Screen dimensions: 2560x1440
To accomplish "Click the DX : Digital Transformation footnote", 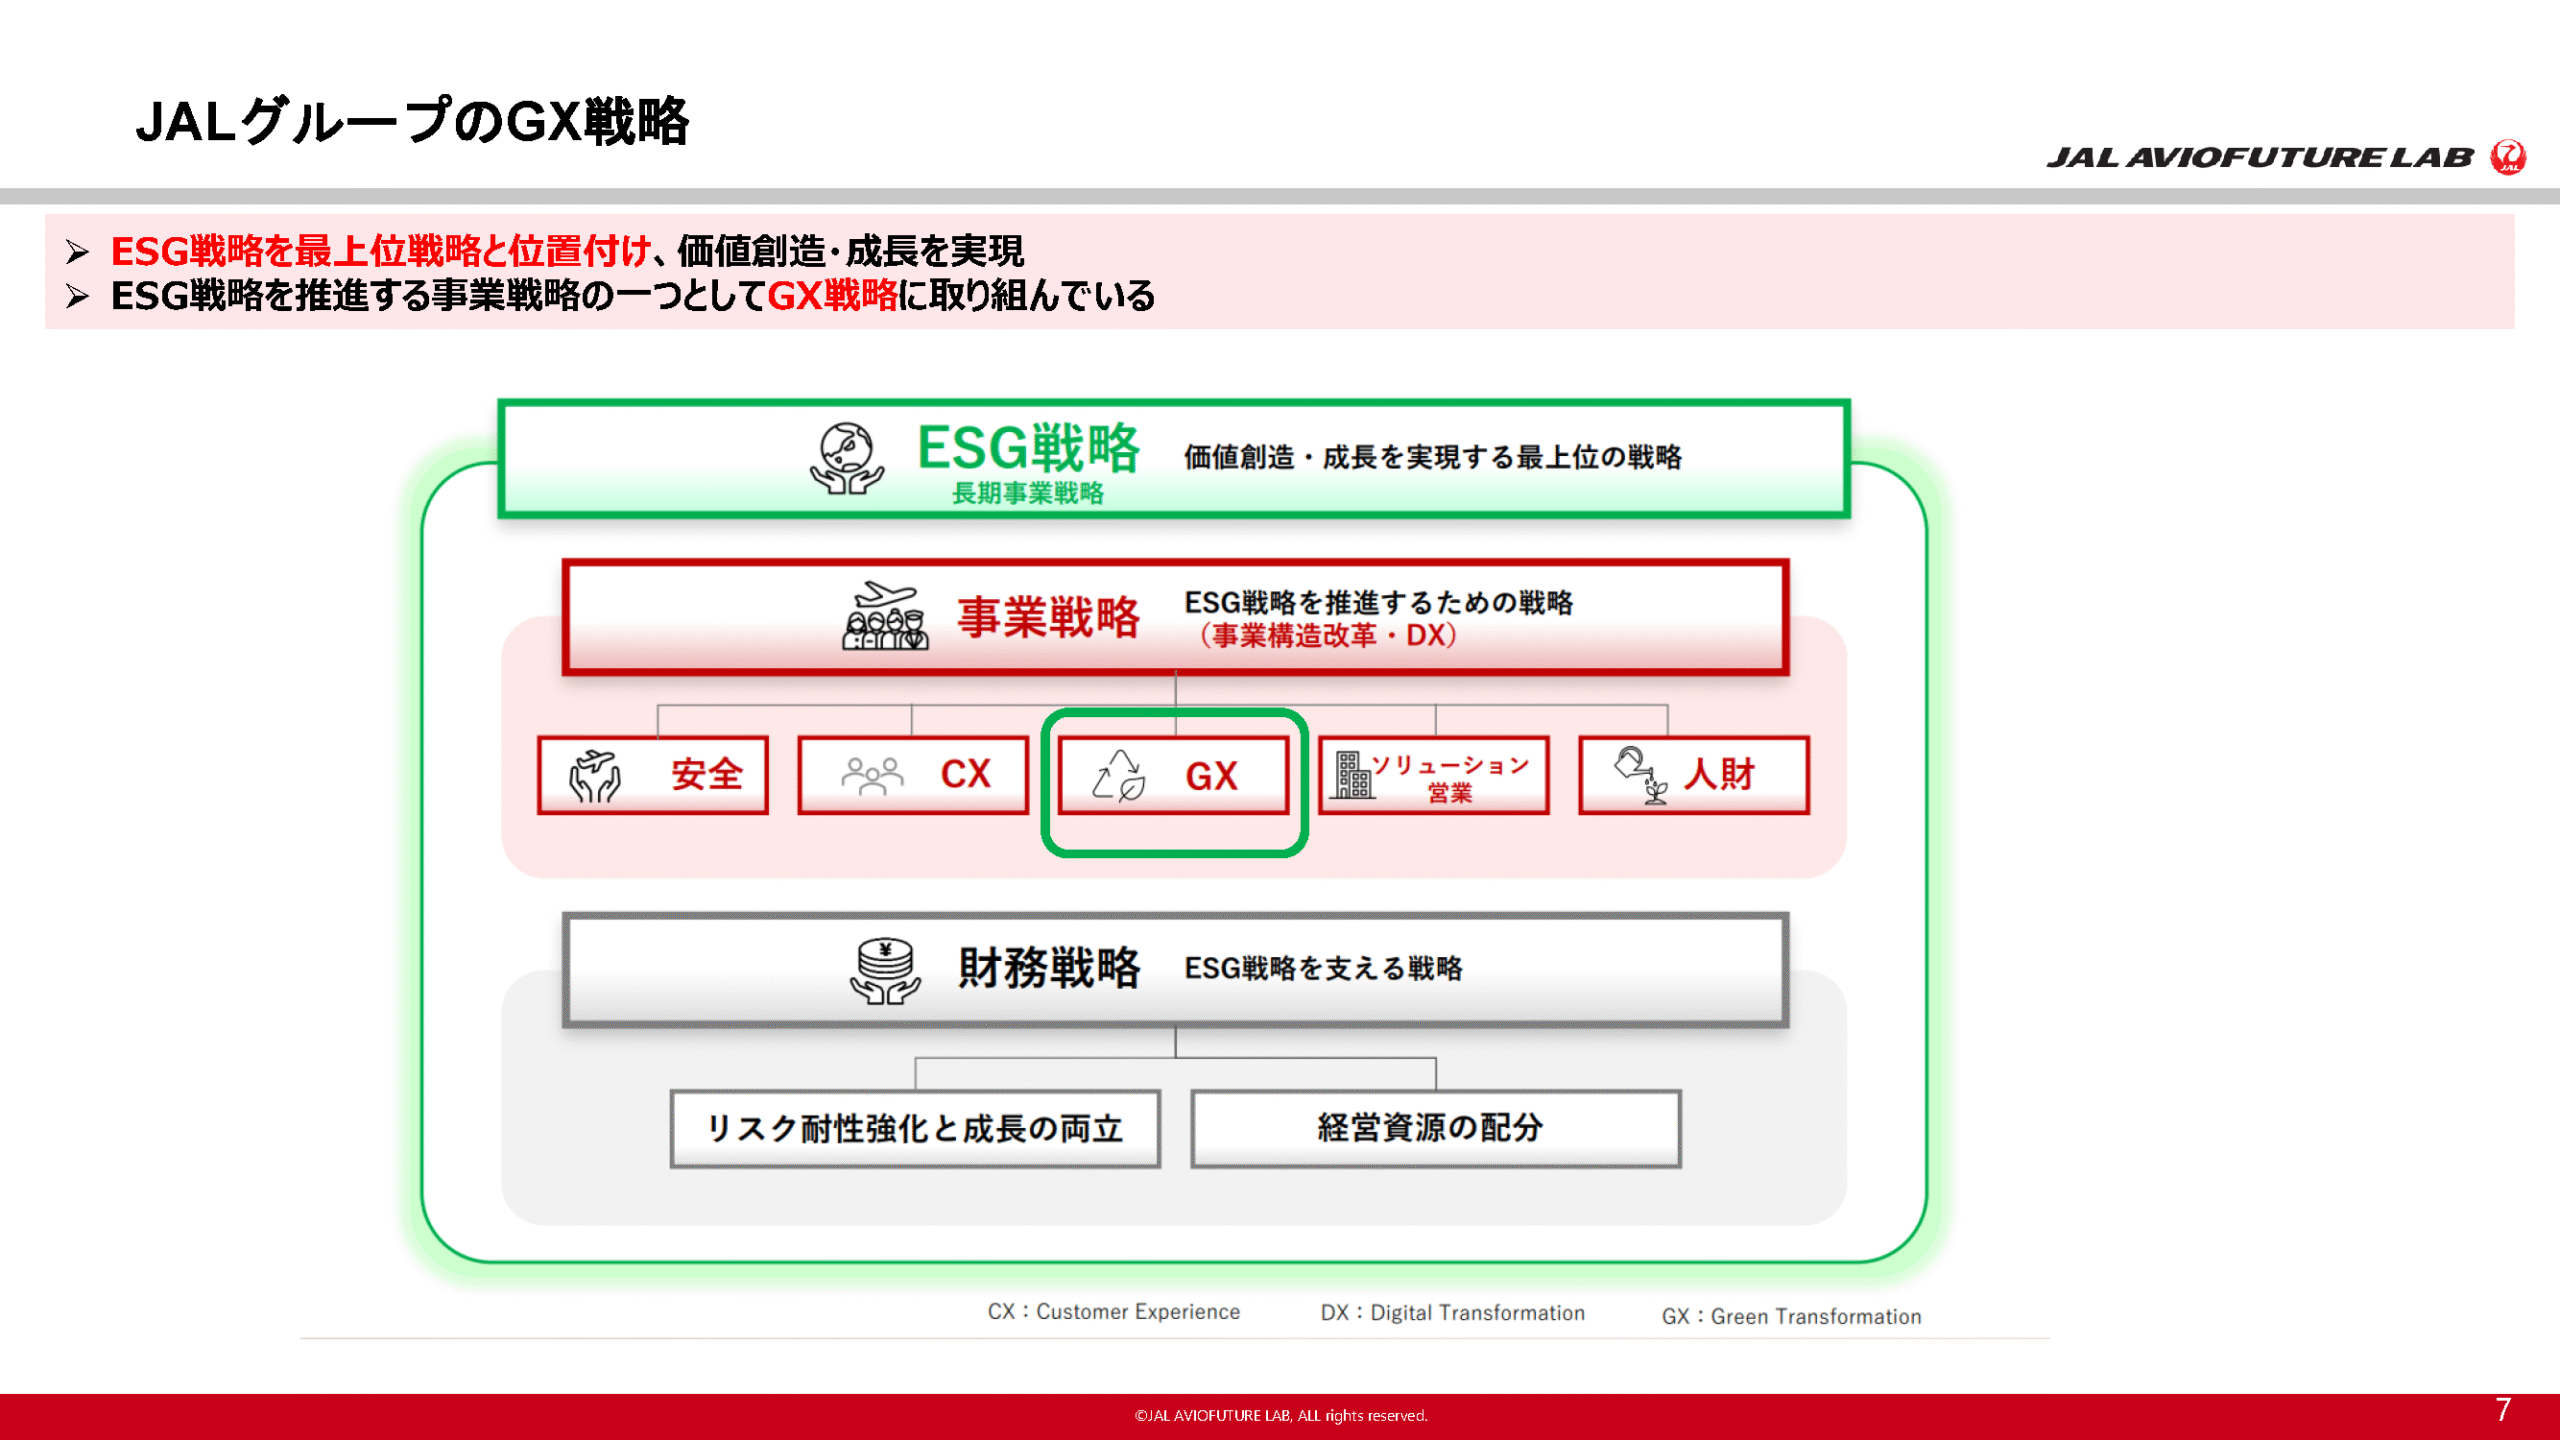I will pos(1452,1313).
